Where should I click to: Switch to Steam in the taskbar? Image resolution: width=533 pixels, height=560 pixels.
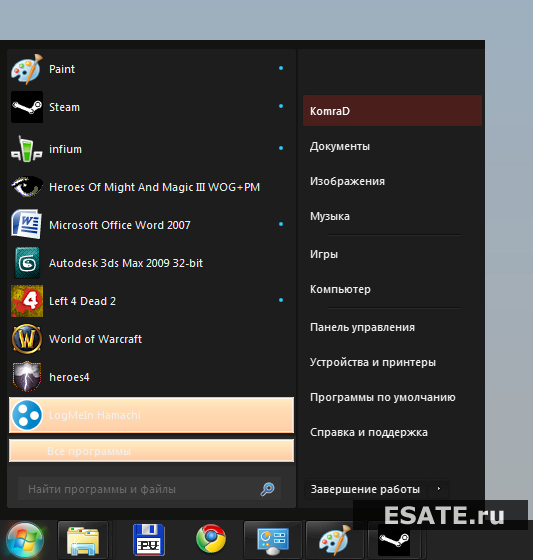394,540
